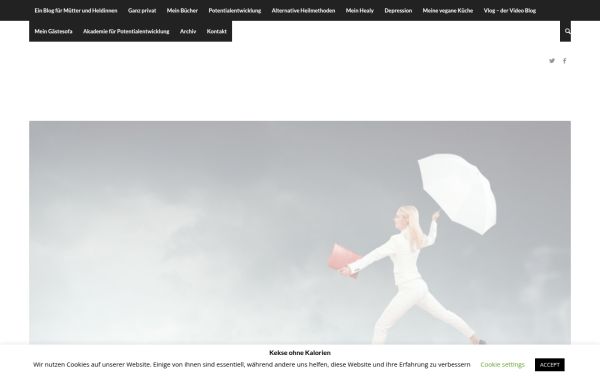600x375 pixels.
Task: Open 'Ein Blog für Mütter und Heldinnen' menu
Action: pos(76,10)
